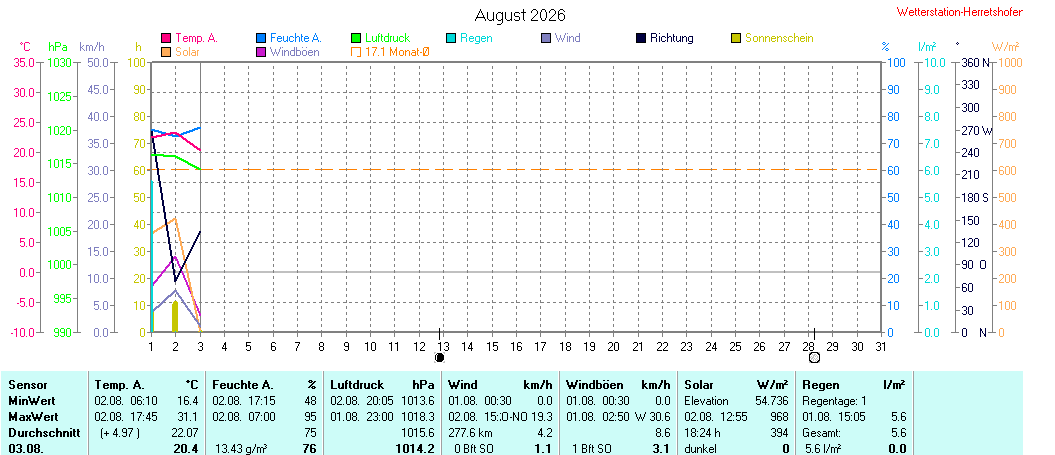This screenshot has width=1055, height=455.
Task: Click the °C axis unit header
Action: click(25, 47)
